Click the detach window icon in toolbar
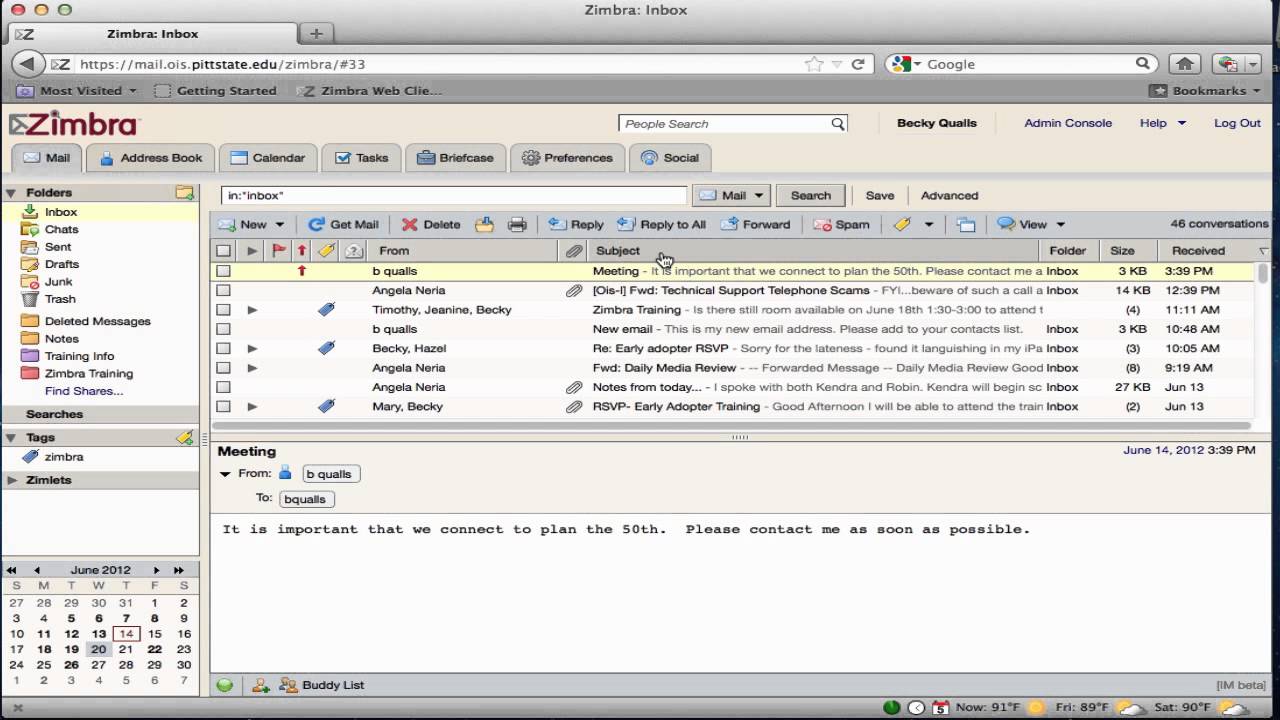This screenshot has height=720, width=1280. (x=965, y=225)
